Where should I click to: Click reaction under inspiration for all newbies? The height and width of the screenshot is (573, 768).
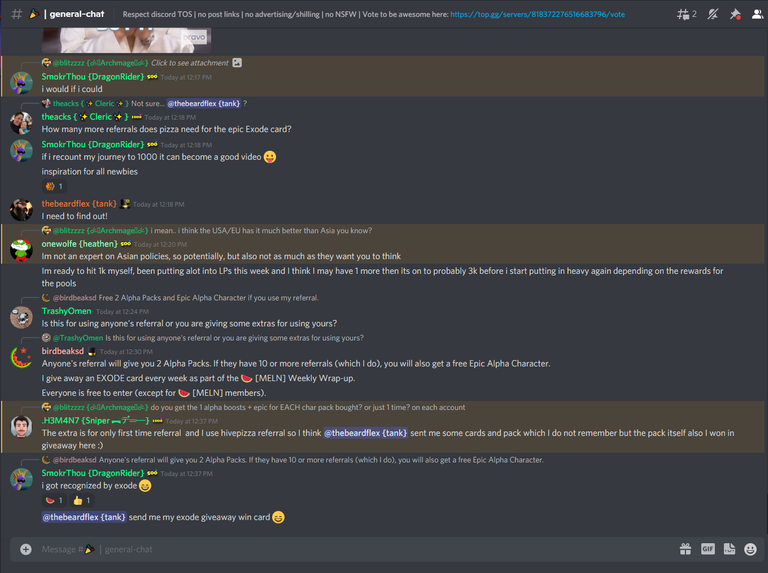coord(54,186)
